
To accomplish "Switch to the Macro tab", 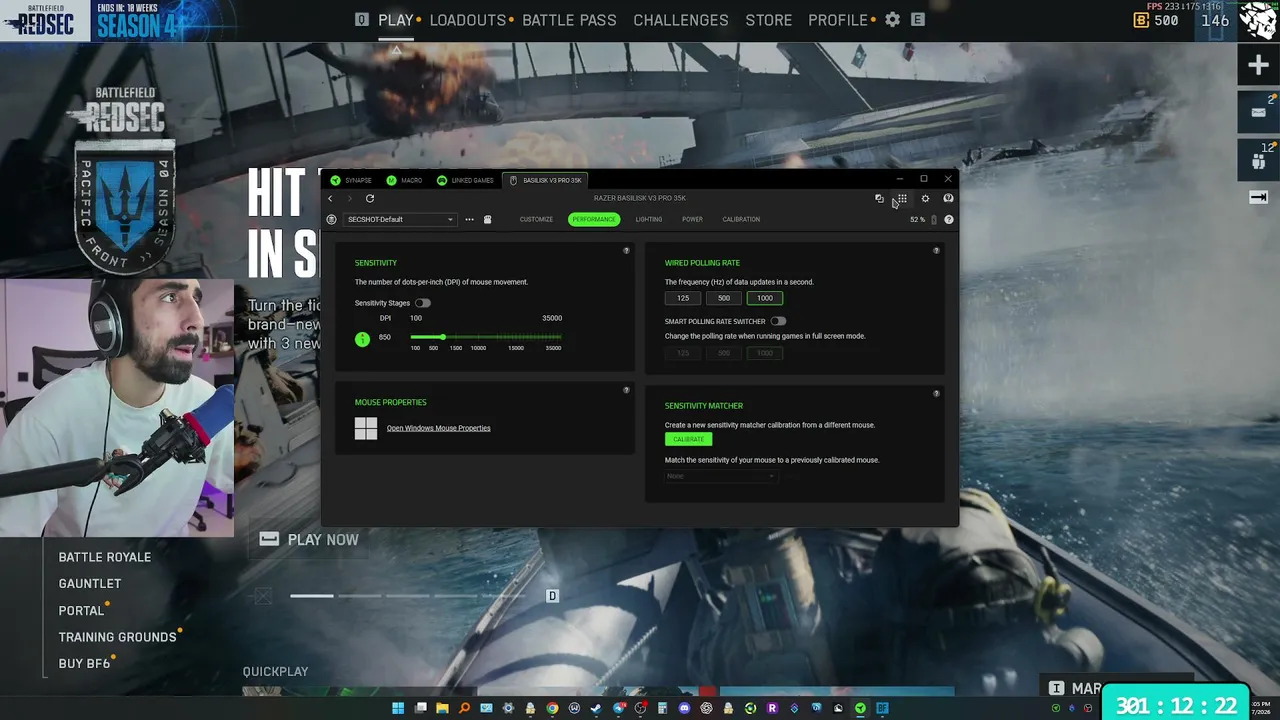I will pos(405,180).
